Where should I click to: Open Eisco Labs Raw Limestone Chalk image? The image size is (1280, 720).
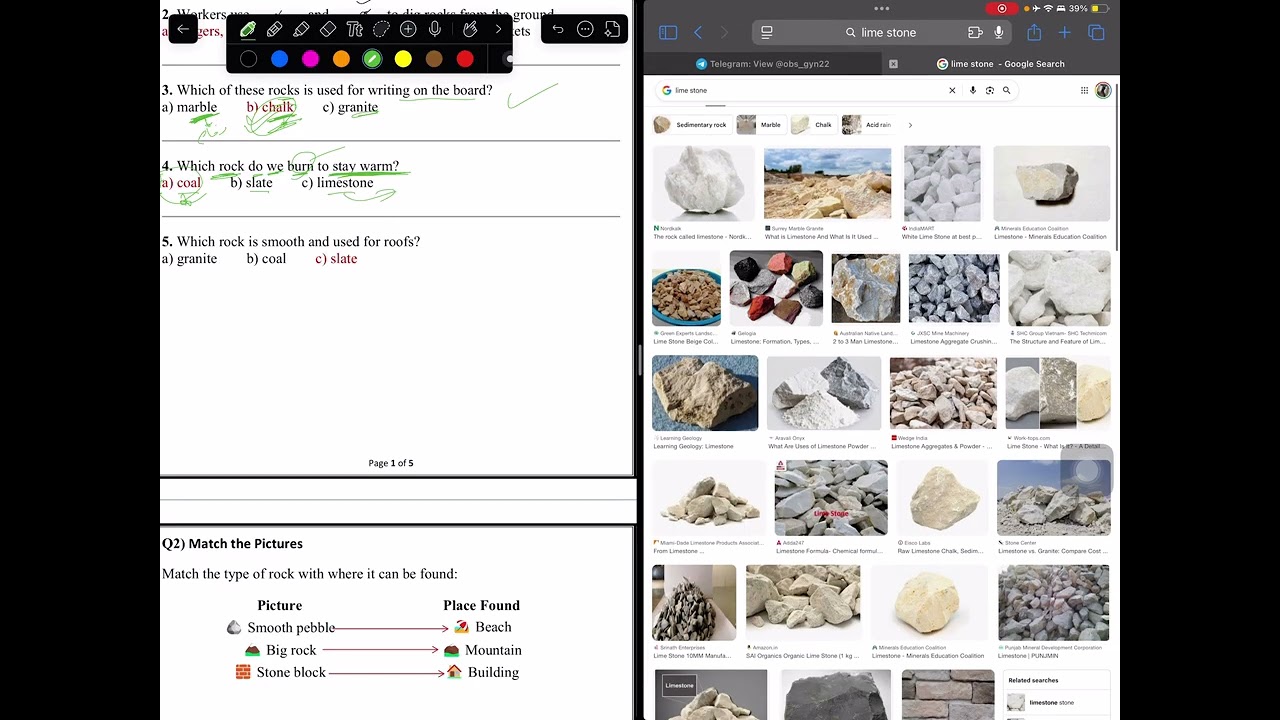(x=942, y=498)
